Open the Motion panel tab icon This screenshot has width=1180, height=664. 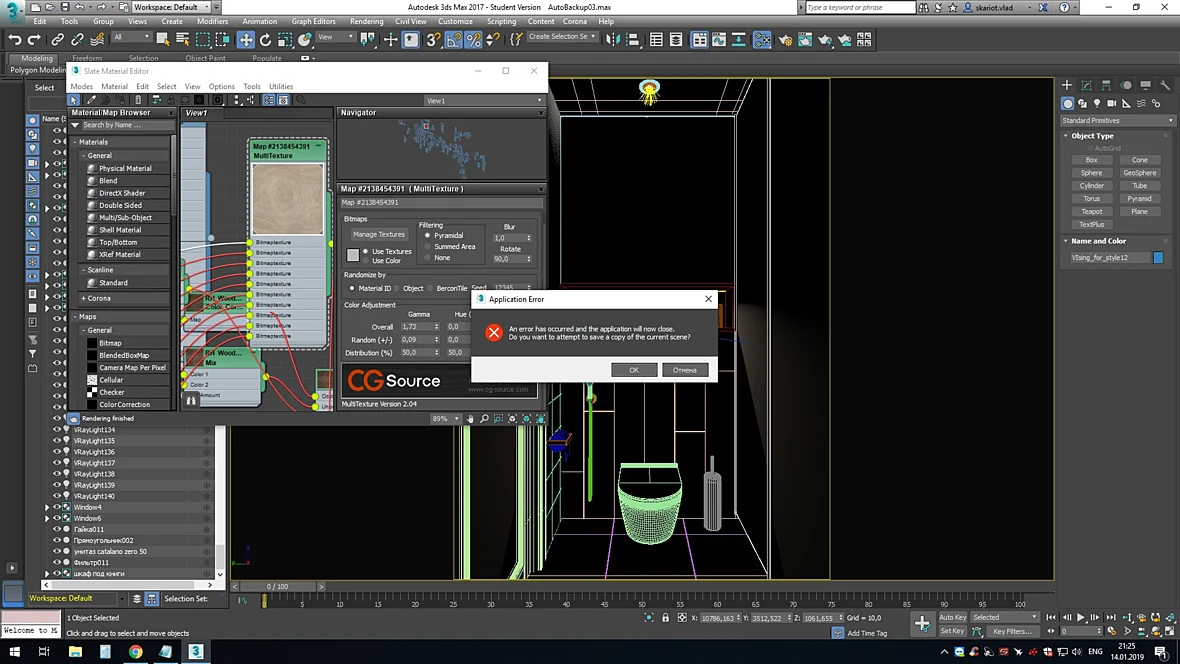pos(1126,85)
